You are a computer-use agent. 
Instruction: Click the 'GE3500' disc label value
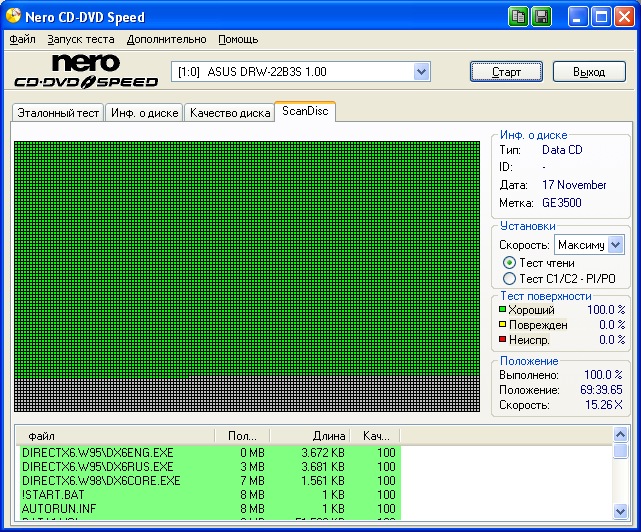click(x=561, y=203)
